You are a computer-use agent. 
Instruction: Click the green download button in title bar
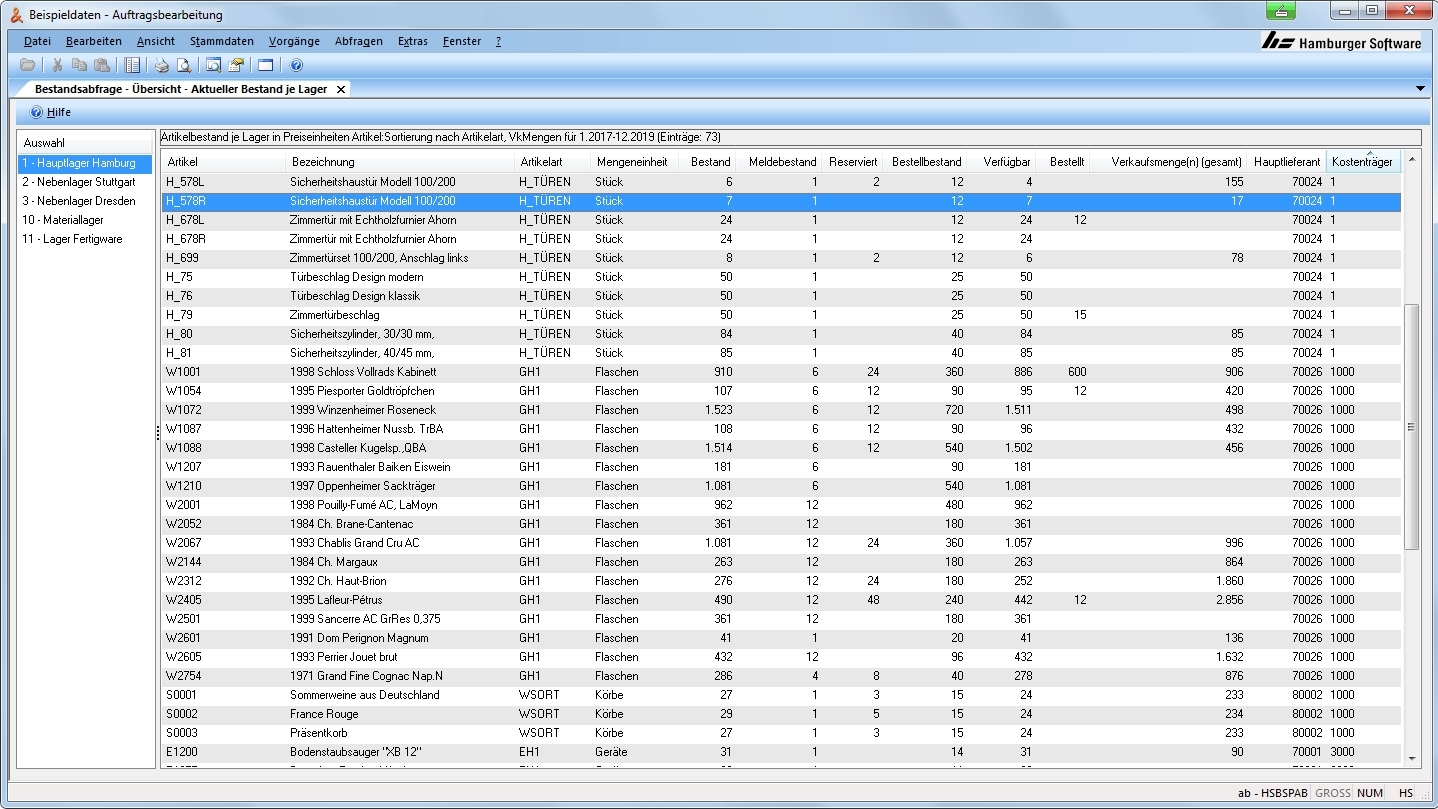click(1281, 11)
